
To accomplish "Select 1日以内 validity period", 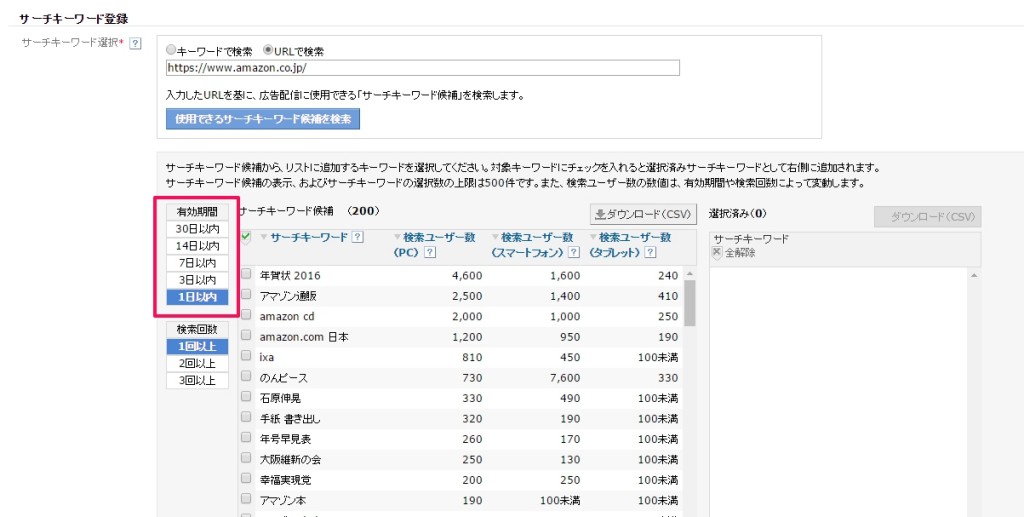I will point(197,297).
